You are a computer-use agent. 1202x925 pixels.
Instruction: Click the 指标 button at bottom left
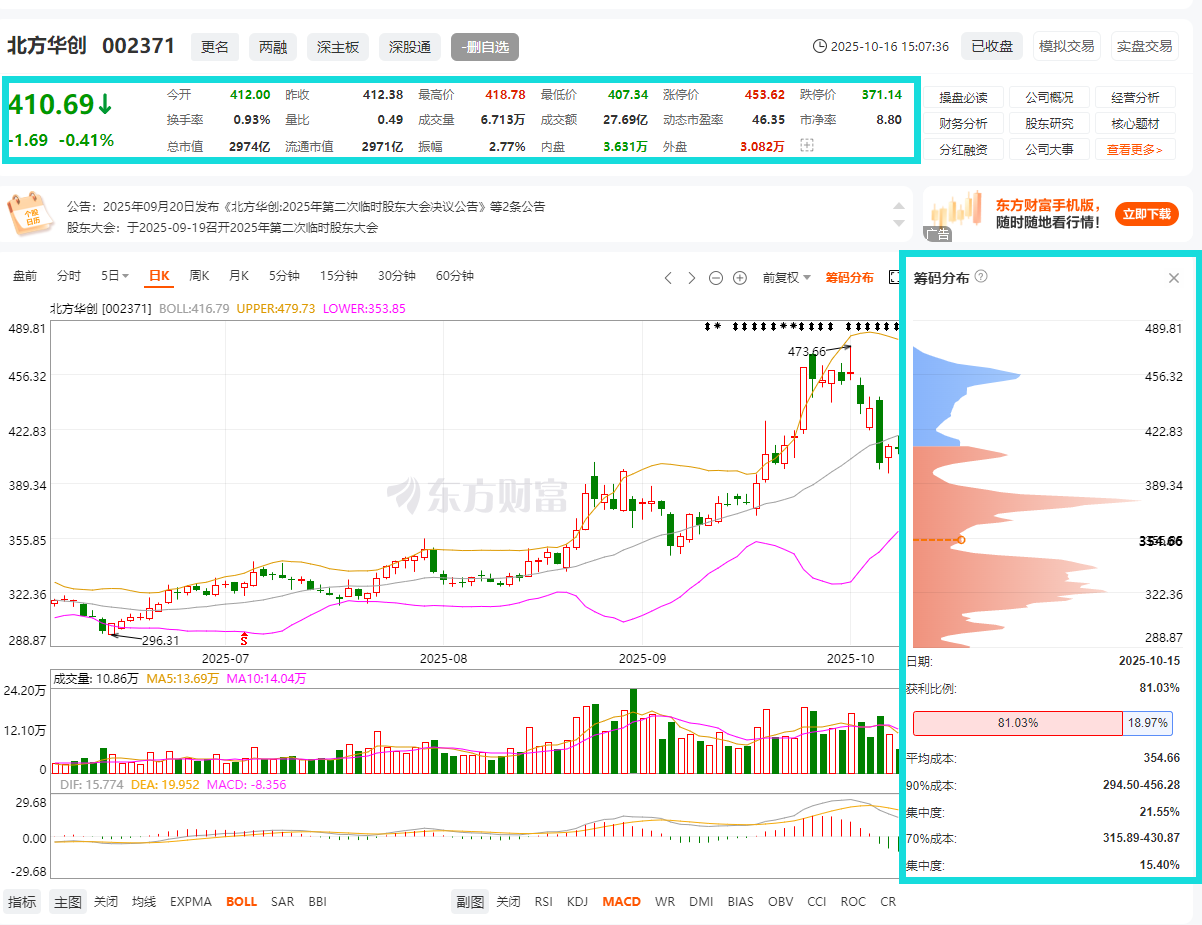pos(22,901)
